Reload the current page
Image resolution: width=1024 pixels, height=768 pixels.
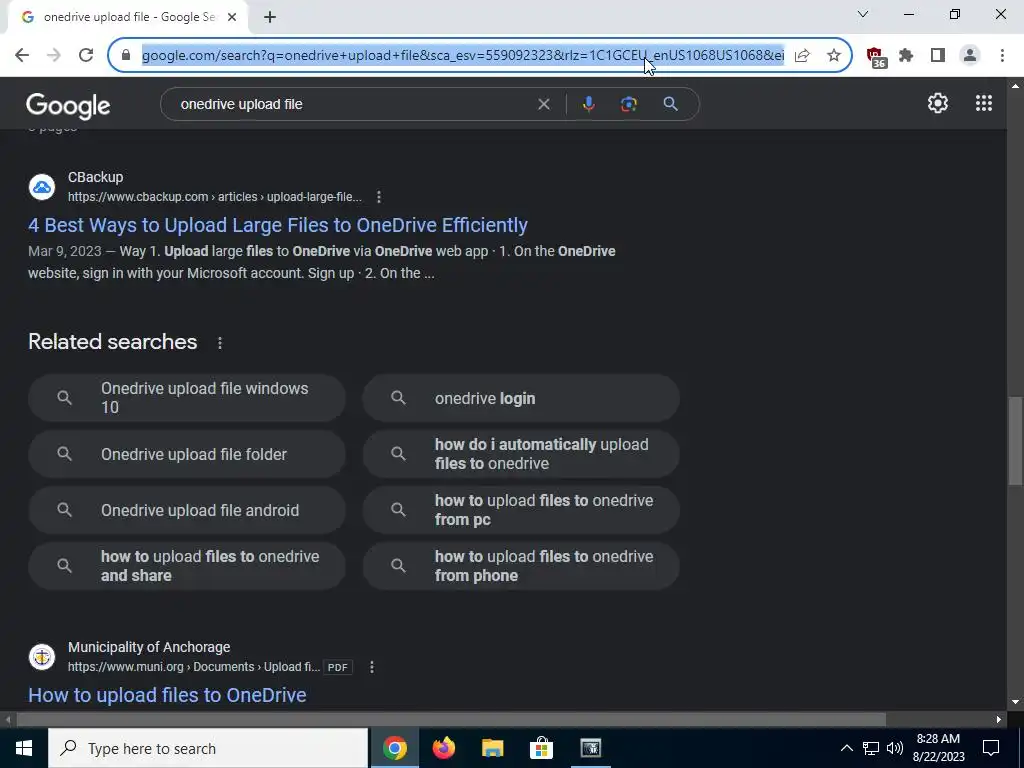(x=86, y=56)
